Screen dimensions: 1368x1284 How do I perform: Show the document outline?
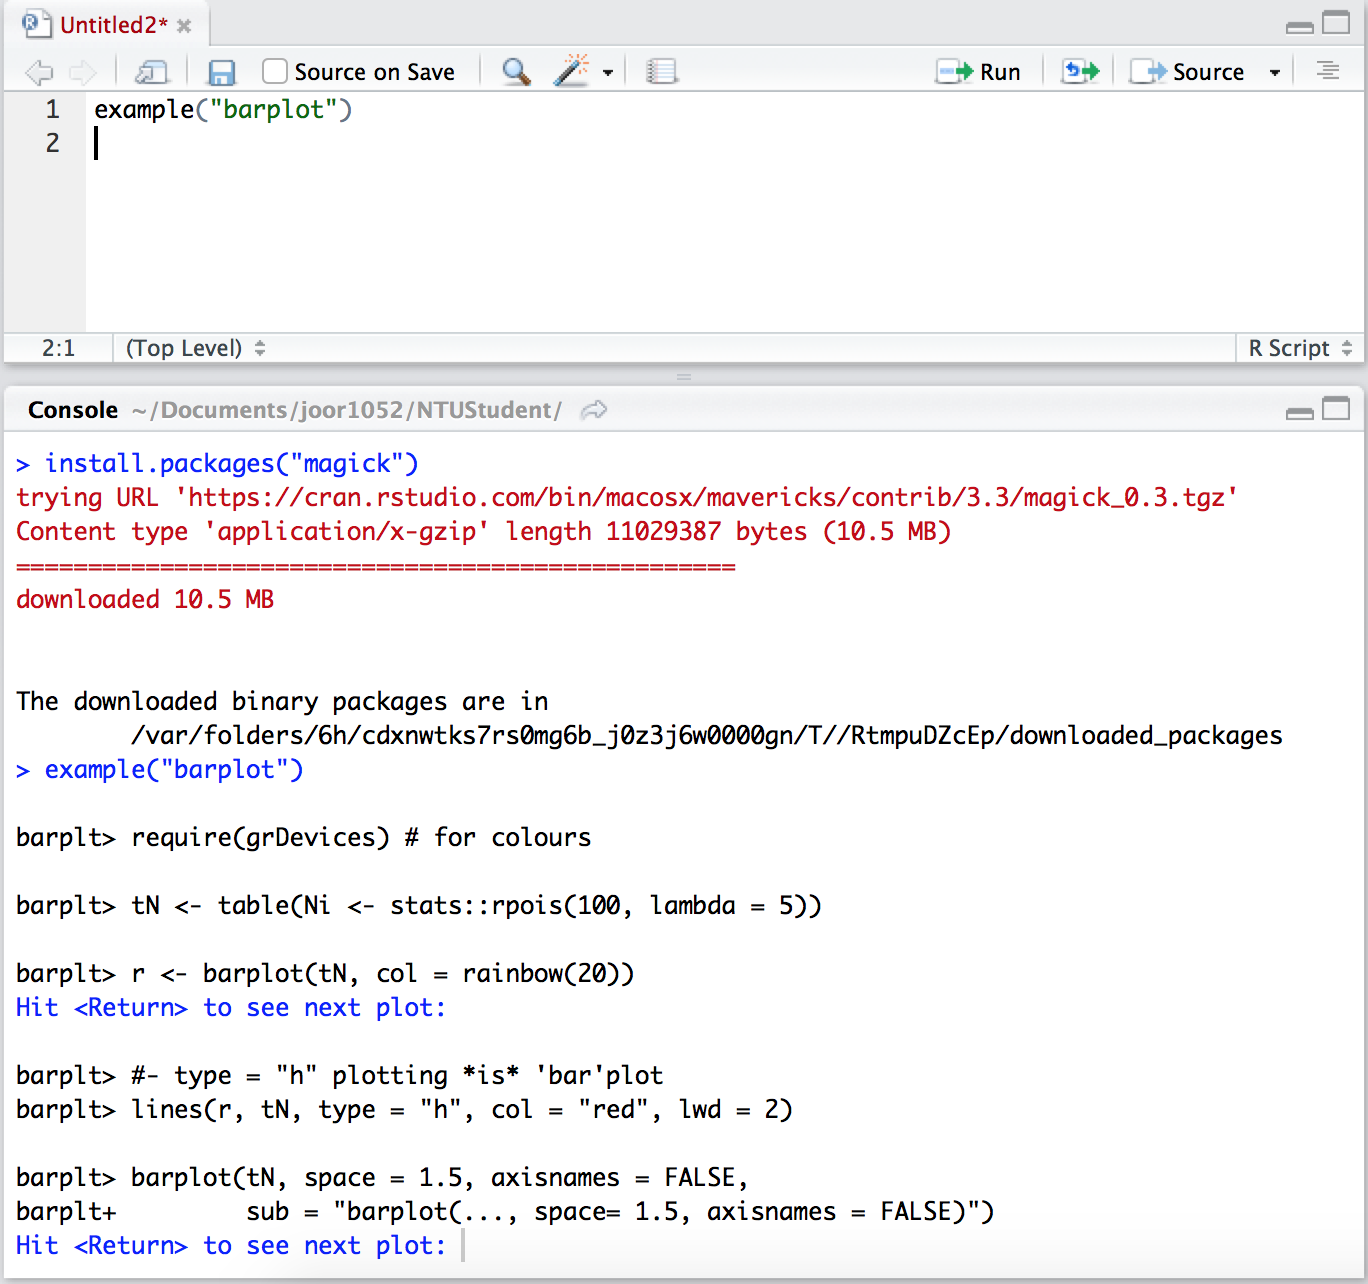click(x=1328, y=71)
